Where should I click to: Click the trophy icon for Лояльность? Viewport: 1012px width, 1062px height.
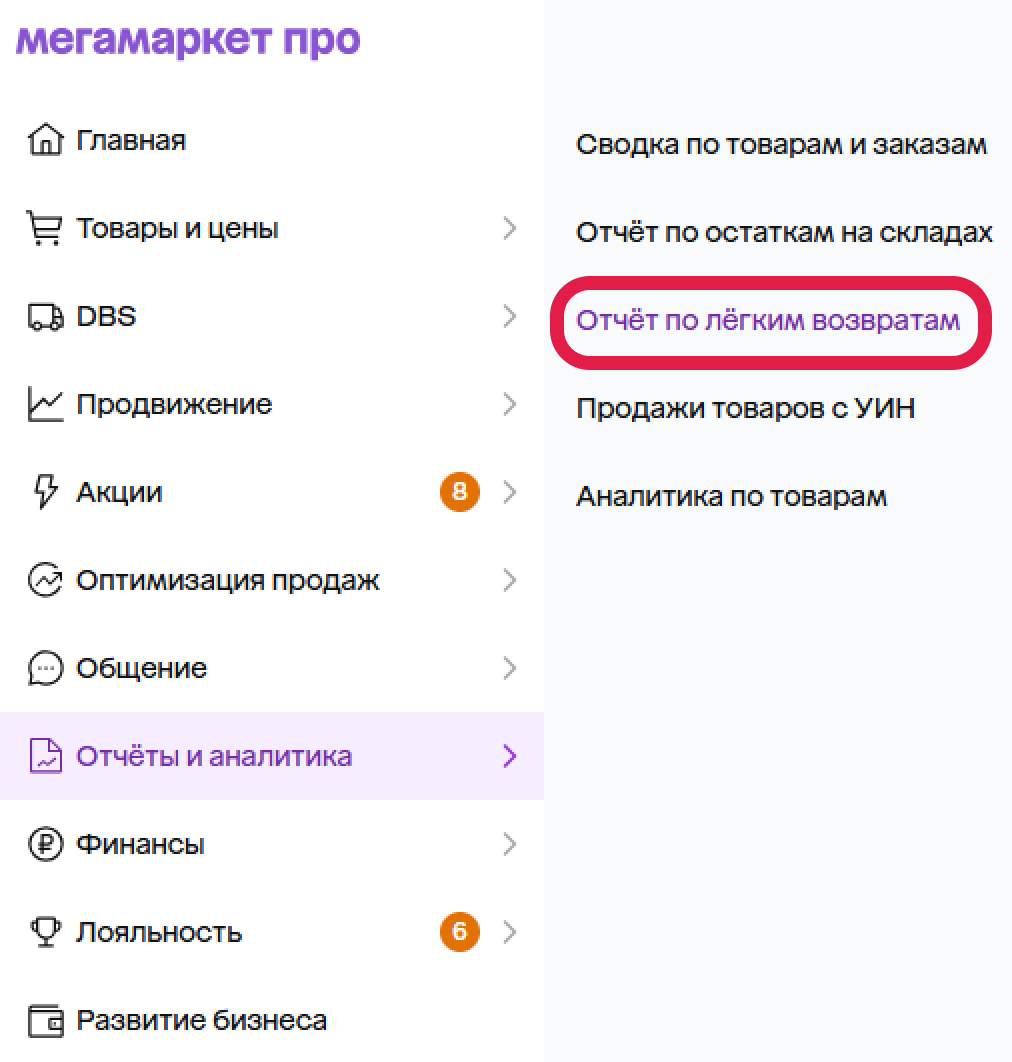click(45, 932)
